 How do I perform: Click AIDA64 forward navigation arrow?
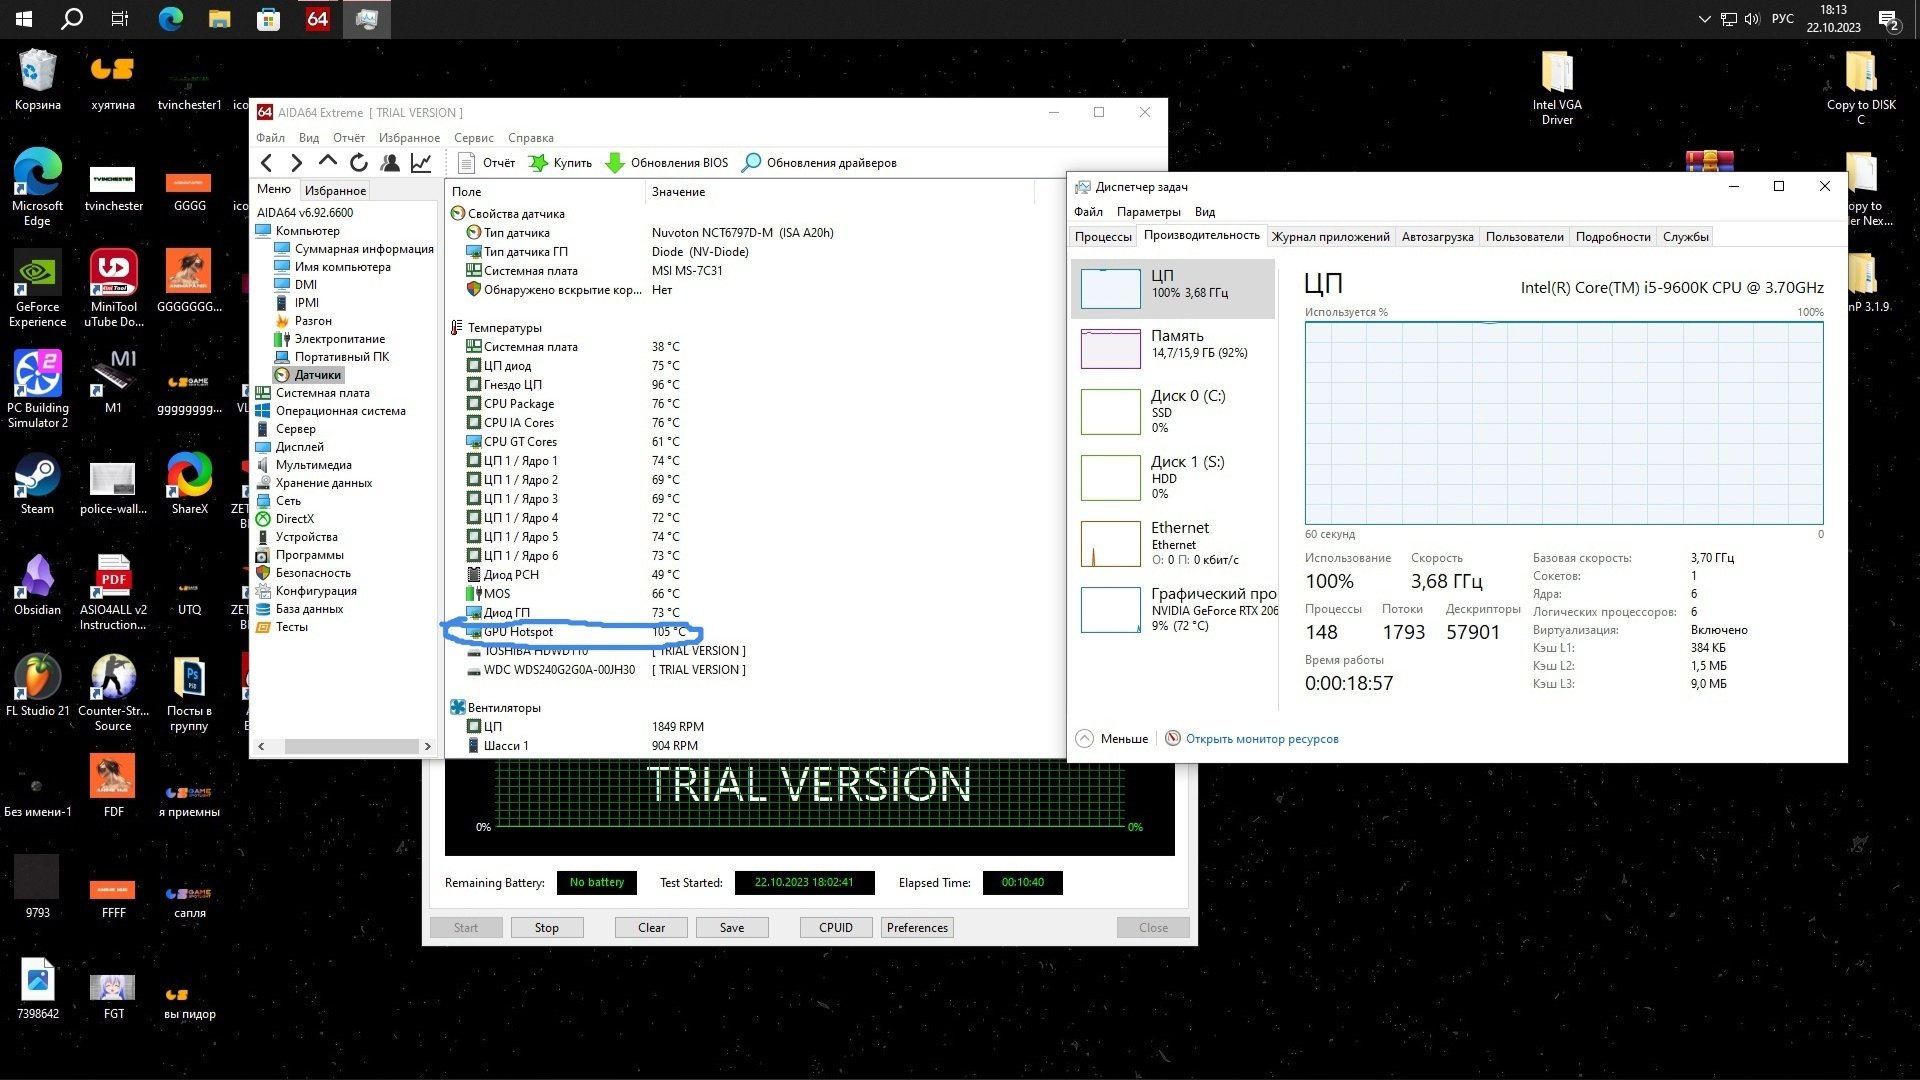click(296, 163)
